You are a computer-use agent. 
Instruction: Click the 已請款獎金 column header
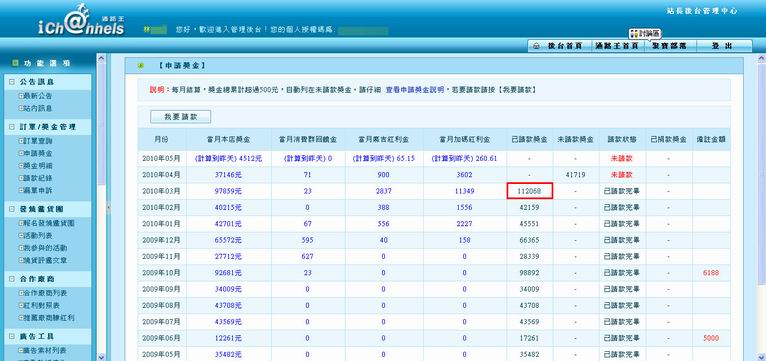coord(530,140)
